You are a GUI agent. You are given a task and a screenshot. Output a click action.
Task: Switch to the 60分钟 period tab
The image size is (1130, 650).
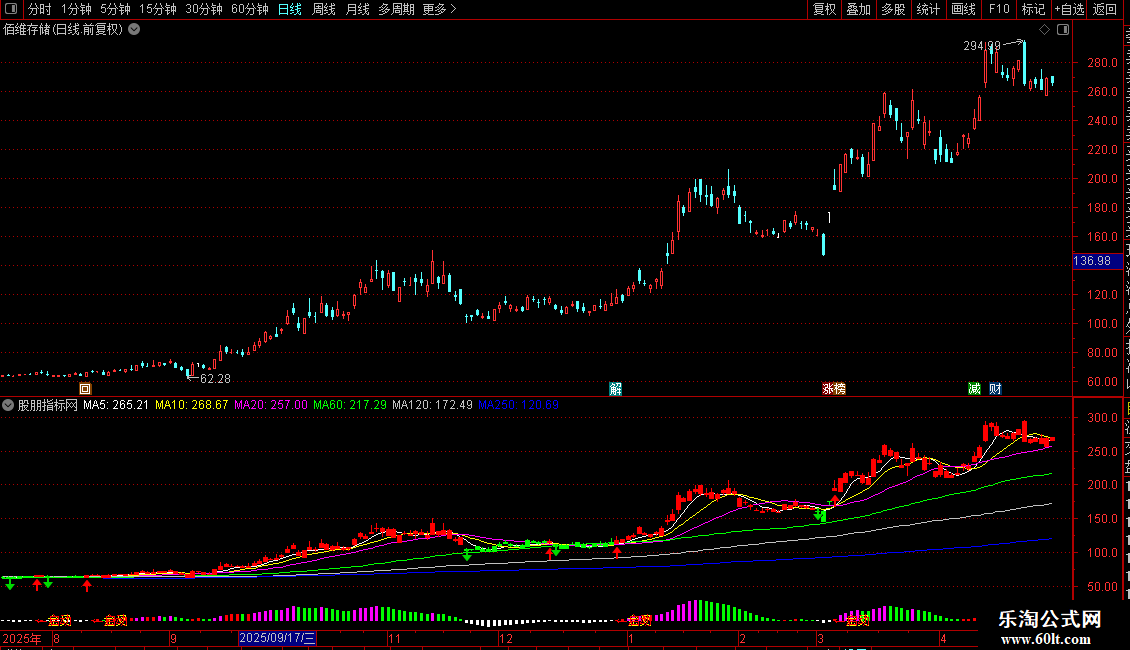(x=249, y=9)
